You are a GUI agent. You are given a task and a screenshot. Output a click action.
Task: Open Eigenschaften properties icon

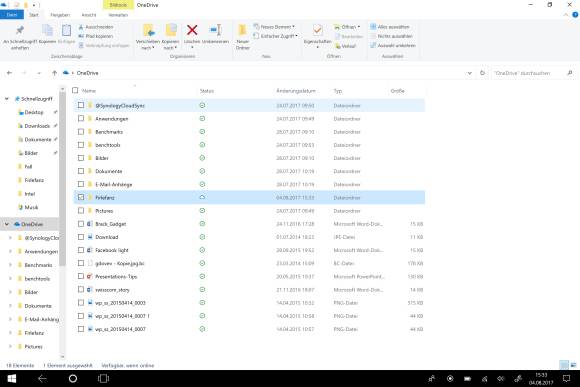pyautogui.click(x=317, y=30)
